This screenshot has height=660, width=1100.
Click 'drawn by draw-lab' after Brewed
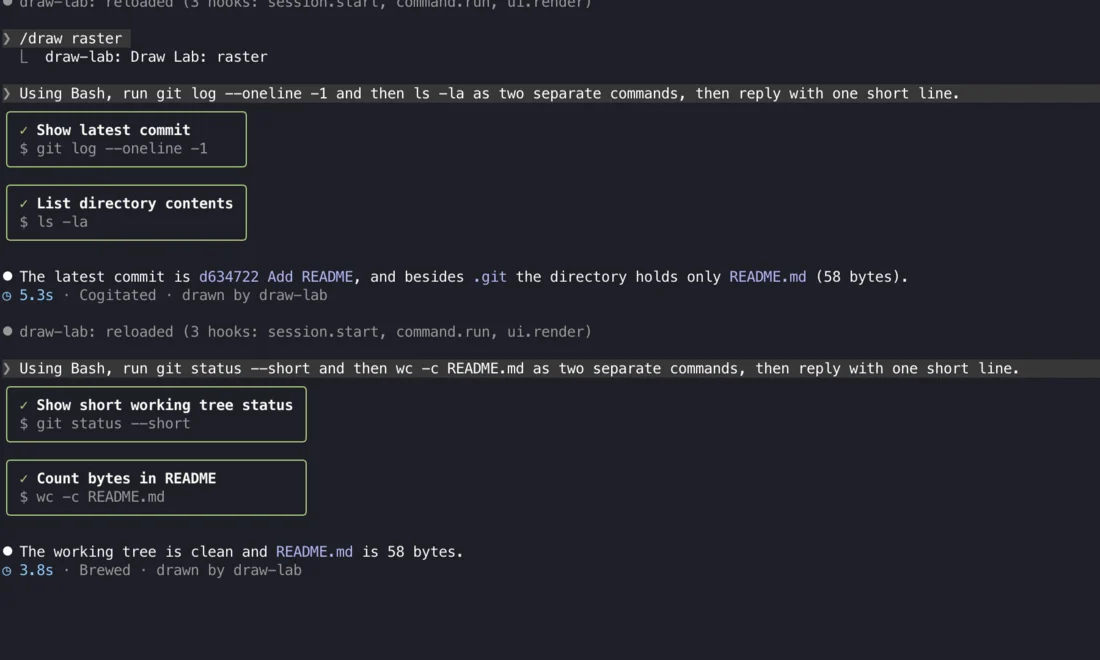point(229,570)
